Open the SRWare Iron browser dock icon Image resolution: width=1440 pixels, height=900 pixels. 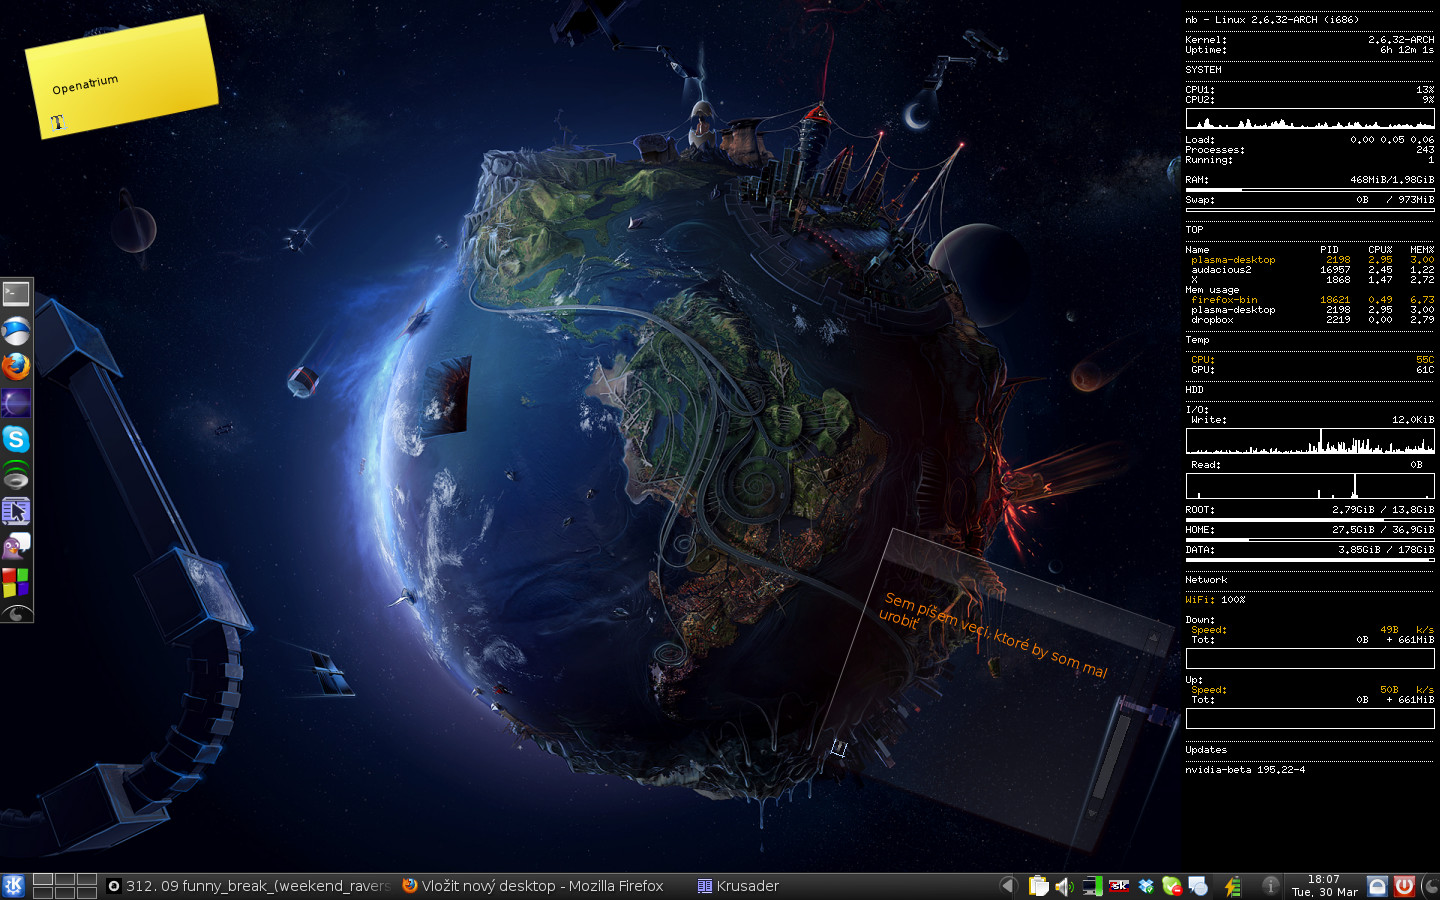pyautogui.click(x=16, y=331)
